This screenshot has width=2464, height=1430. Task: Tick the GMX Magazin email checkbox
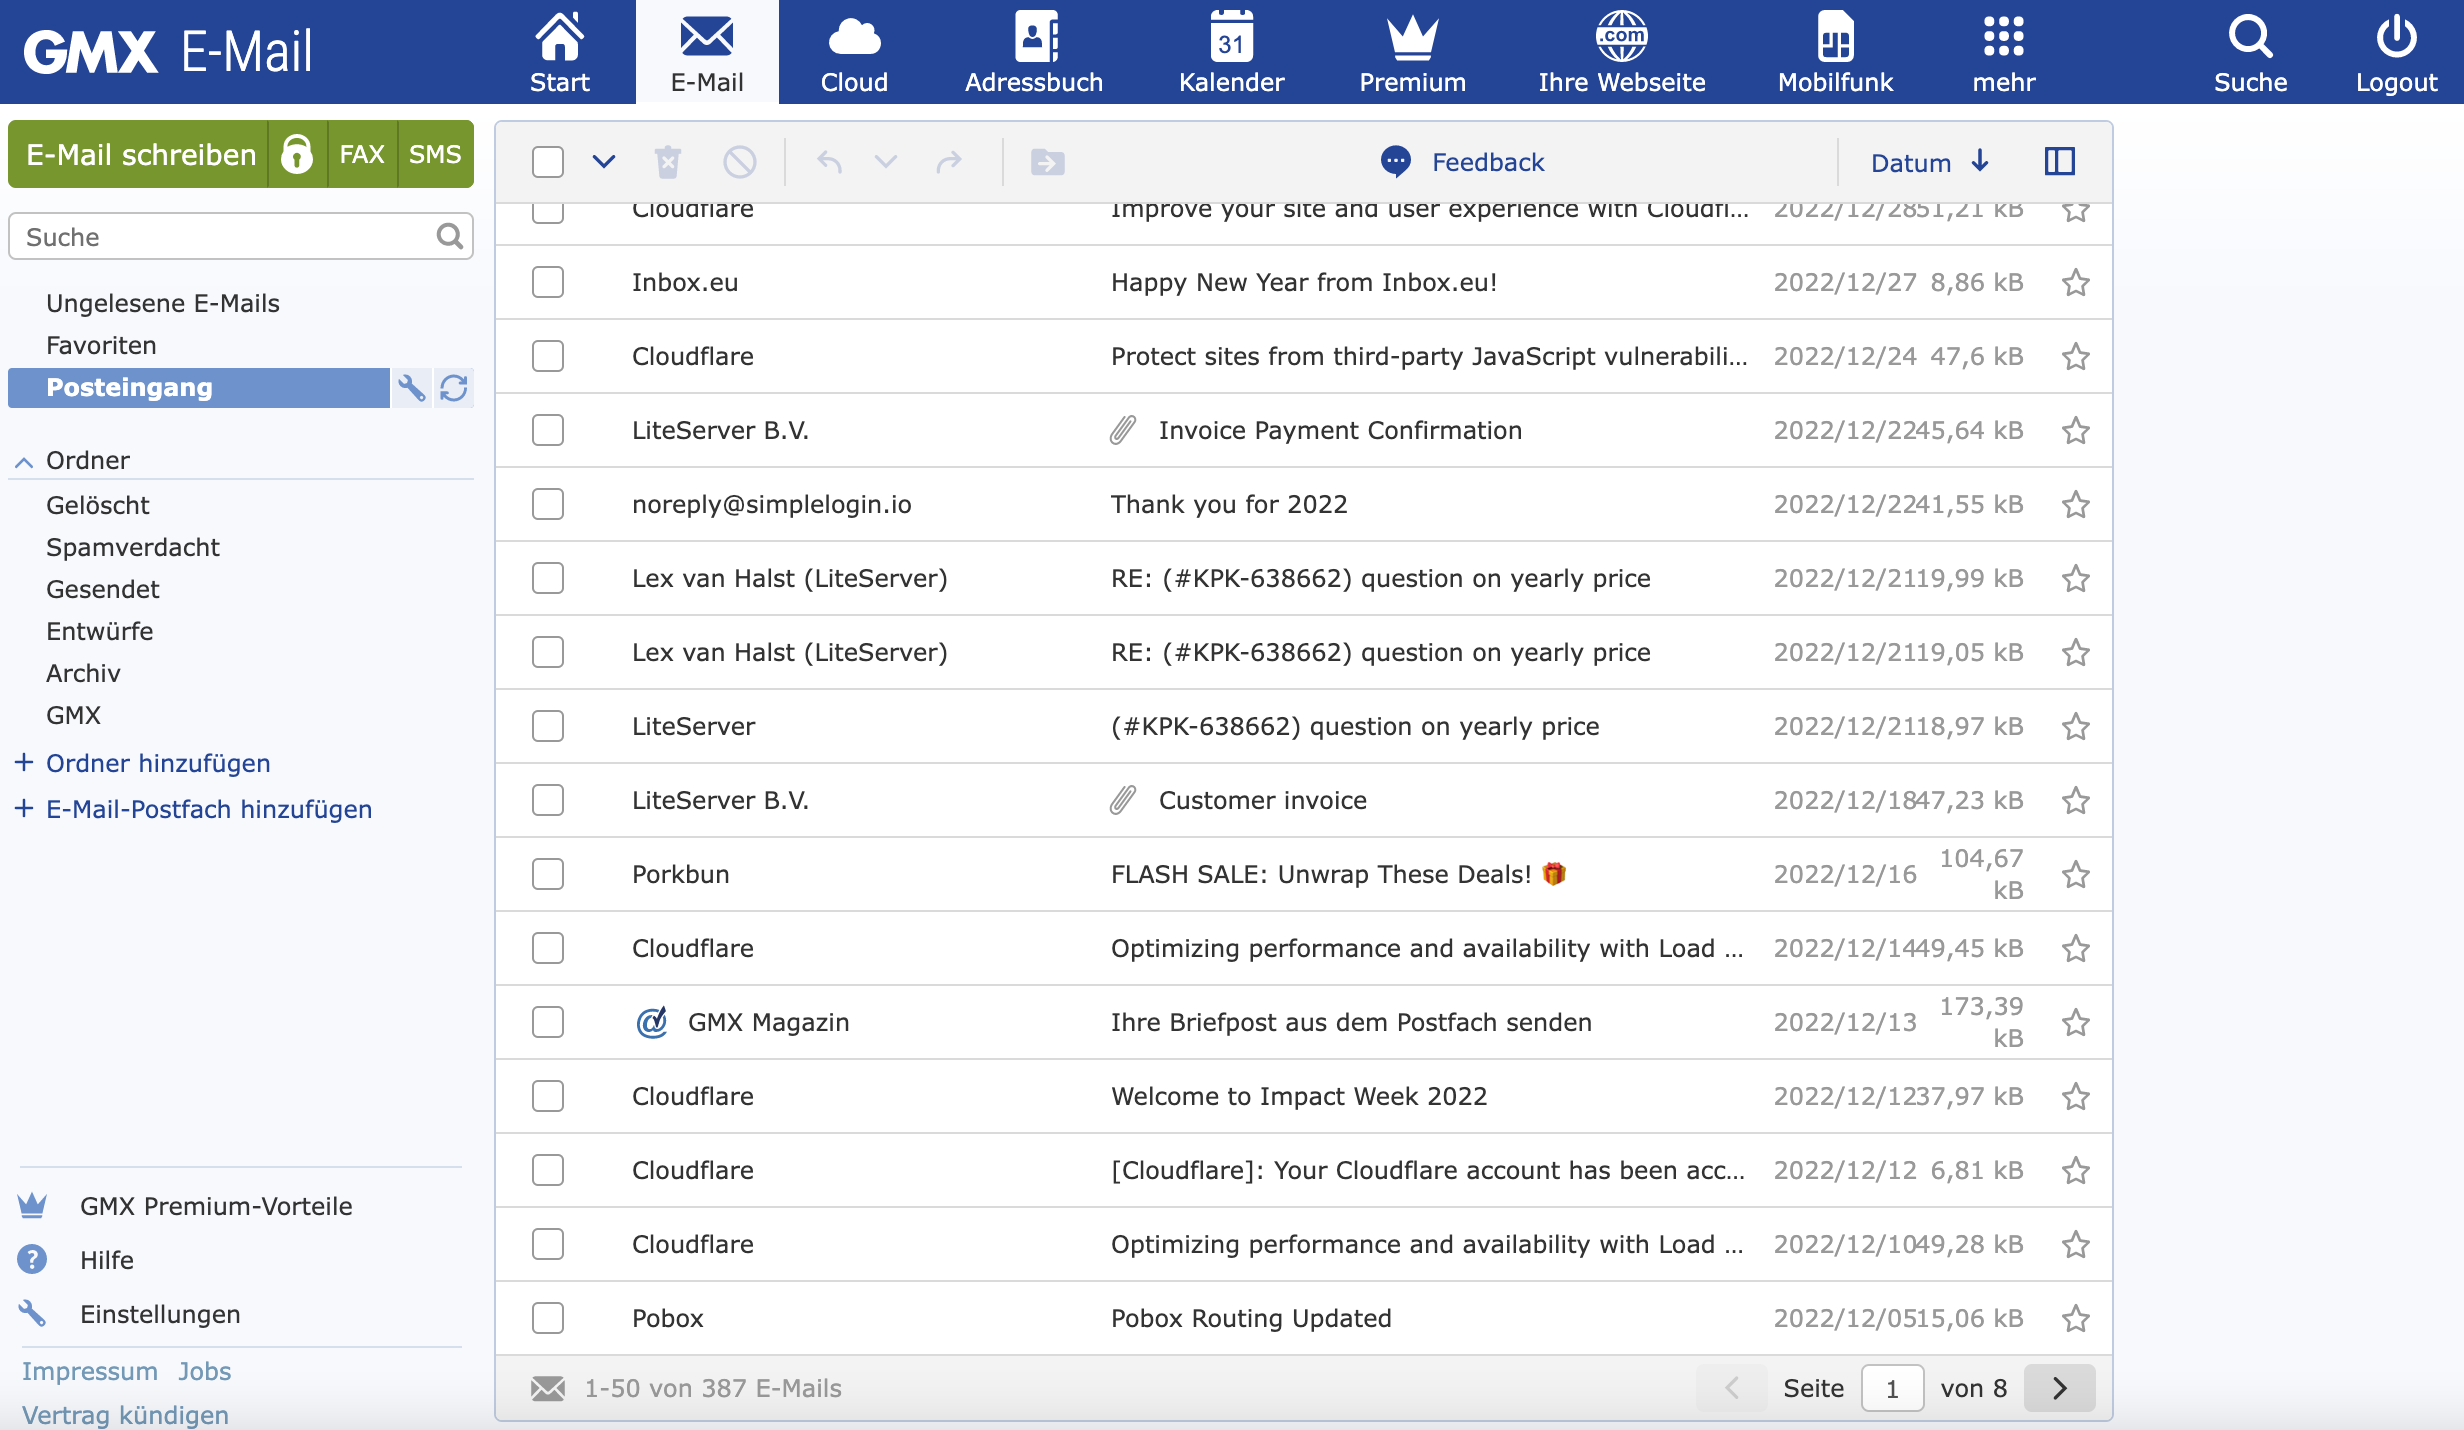[x=548, y=1022]
